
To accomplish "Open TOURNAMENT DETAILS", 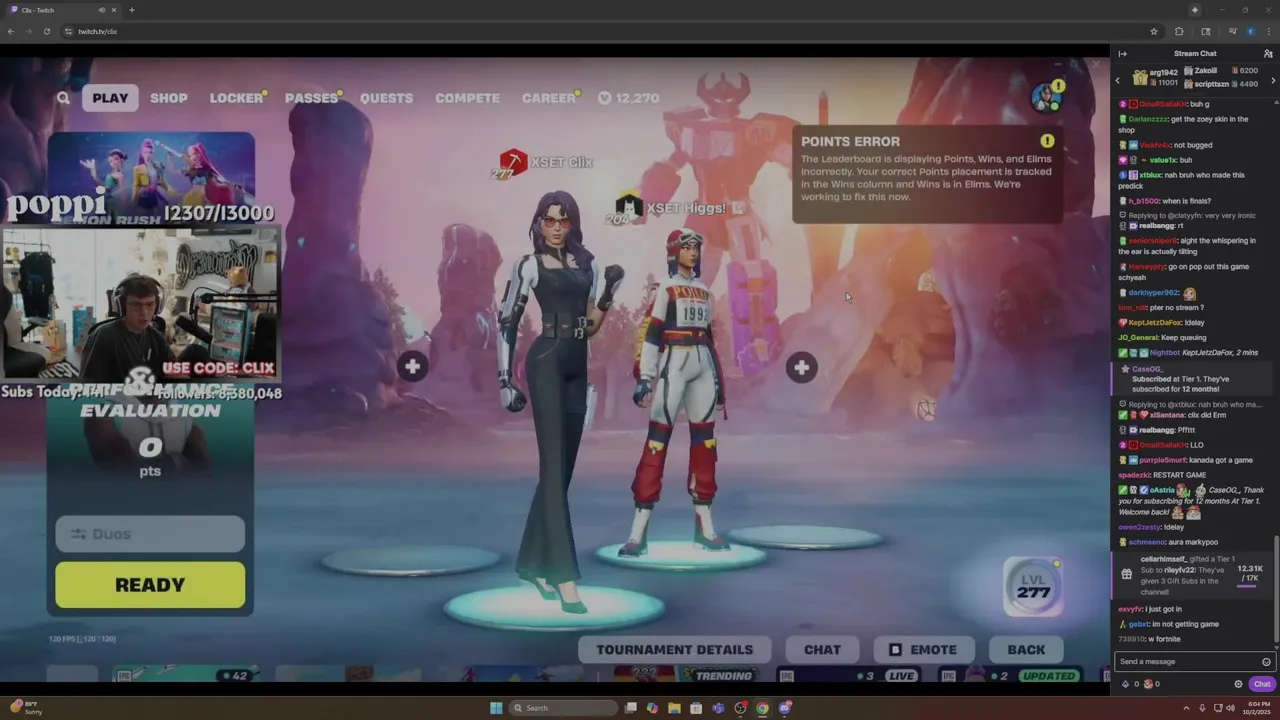I will click(x=675, y=649).
